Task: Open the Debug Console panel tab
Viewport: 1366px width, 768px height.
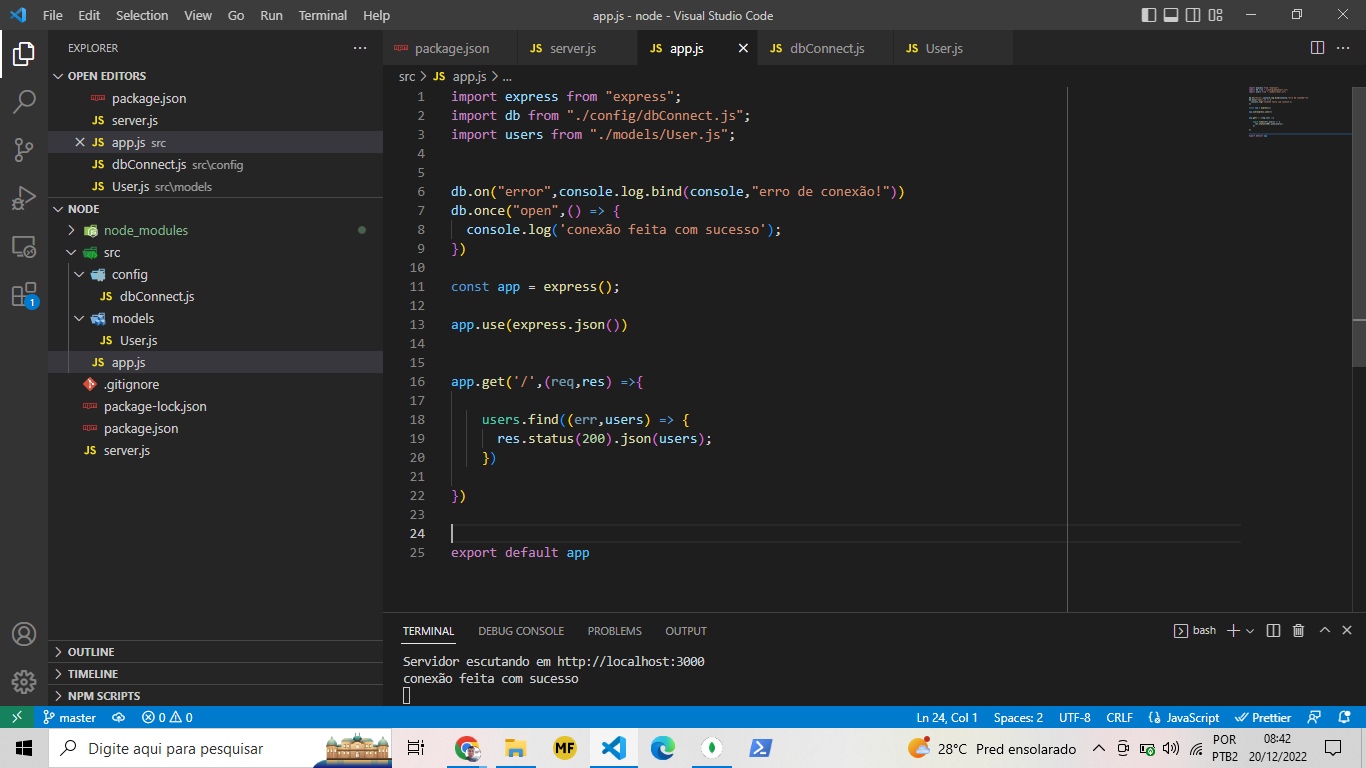Action: click(x=521, y=631)
